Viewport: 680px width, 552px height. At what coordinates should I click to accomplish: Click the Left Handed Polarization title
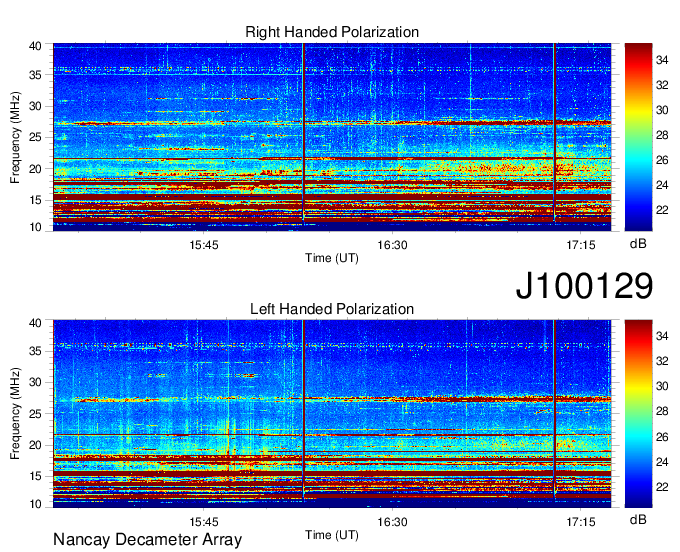(332, 309)
